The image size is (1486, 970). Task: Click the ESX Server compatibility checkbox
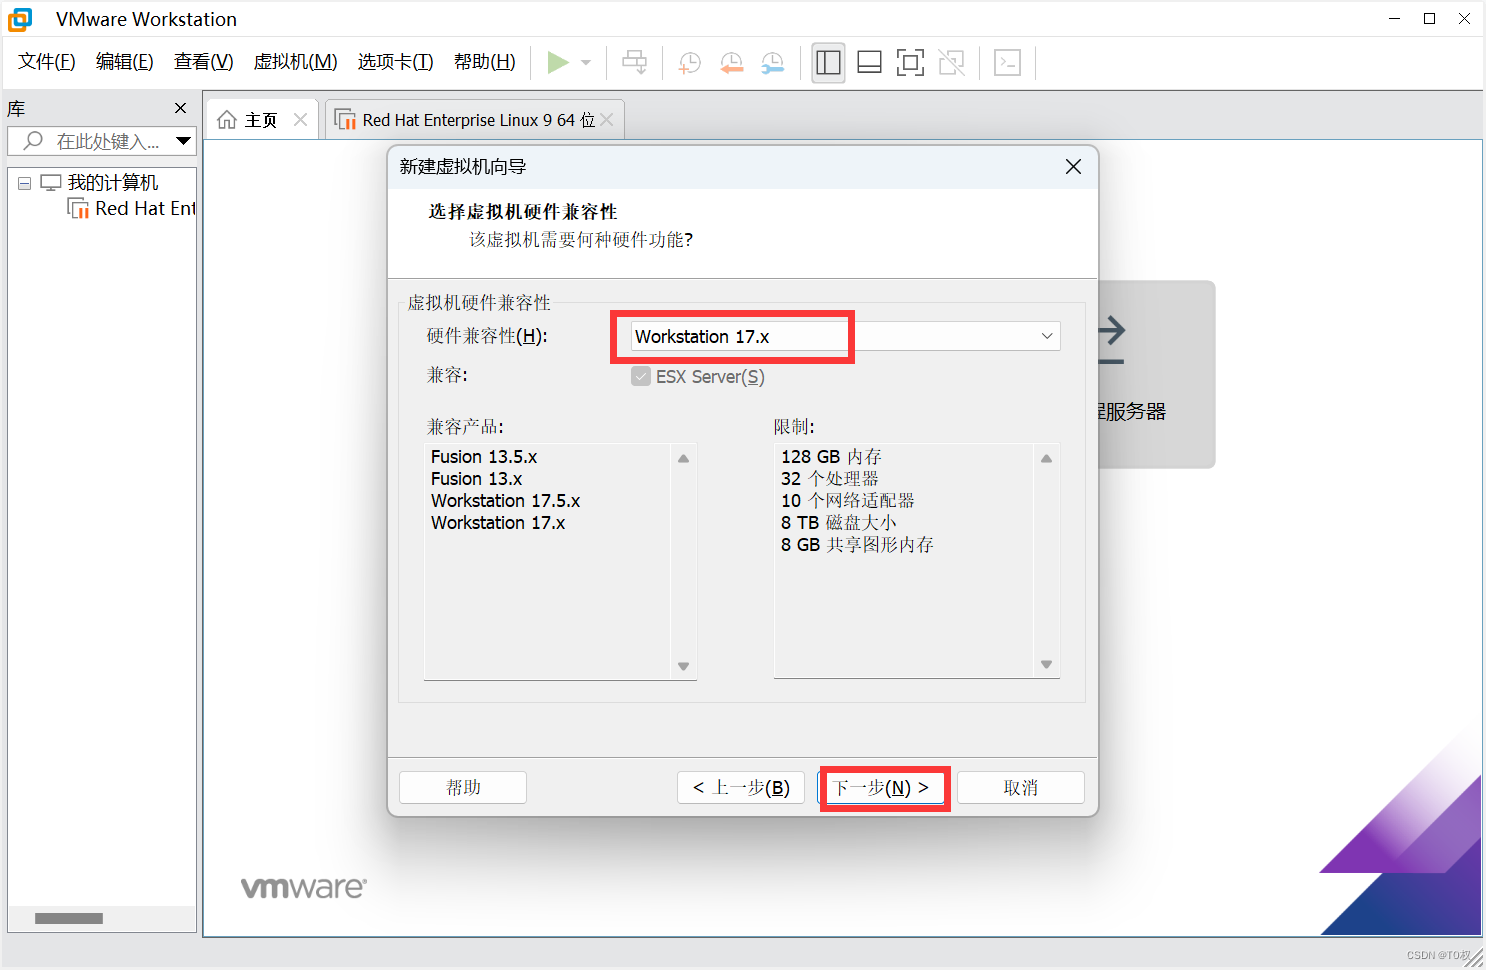[641, 376]
